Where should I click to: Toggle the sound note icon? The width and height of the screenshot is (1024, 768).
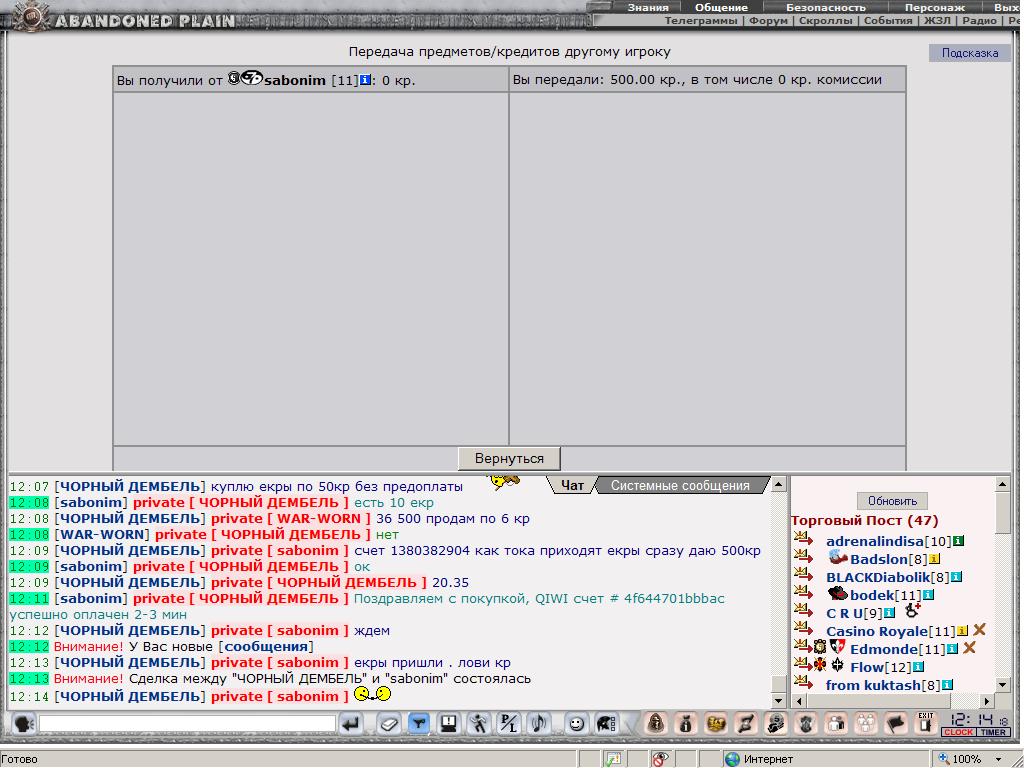click(x=539, y=724)
